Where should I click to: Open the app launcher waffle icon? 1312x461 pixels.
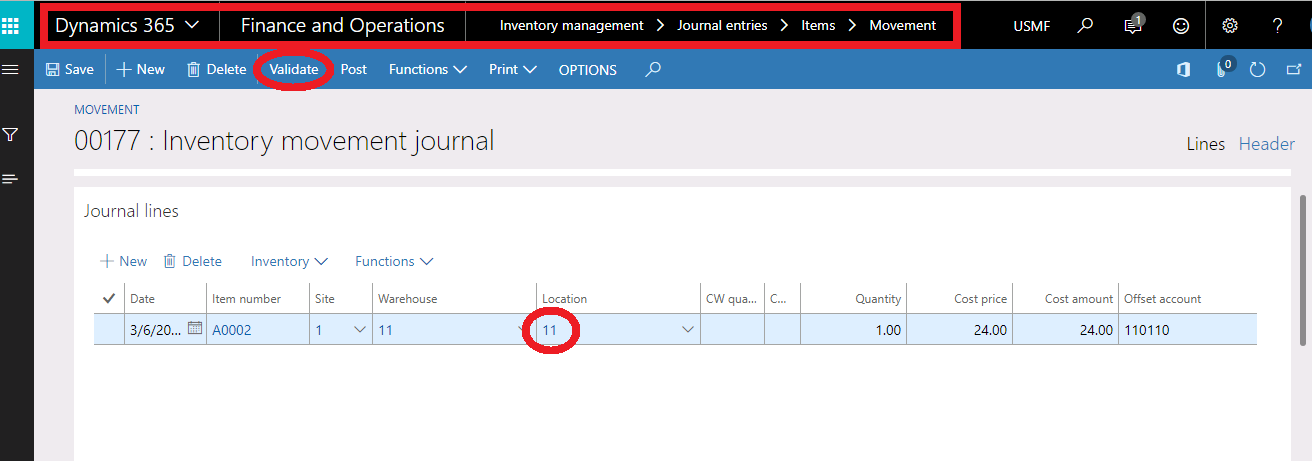tap(11, 25)
